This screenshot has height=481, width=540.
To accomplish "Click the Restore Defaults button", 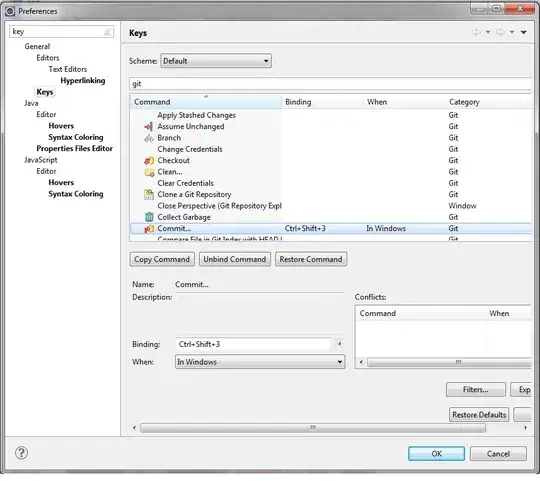I will pyautogui.click(x=479, y=415).
